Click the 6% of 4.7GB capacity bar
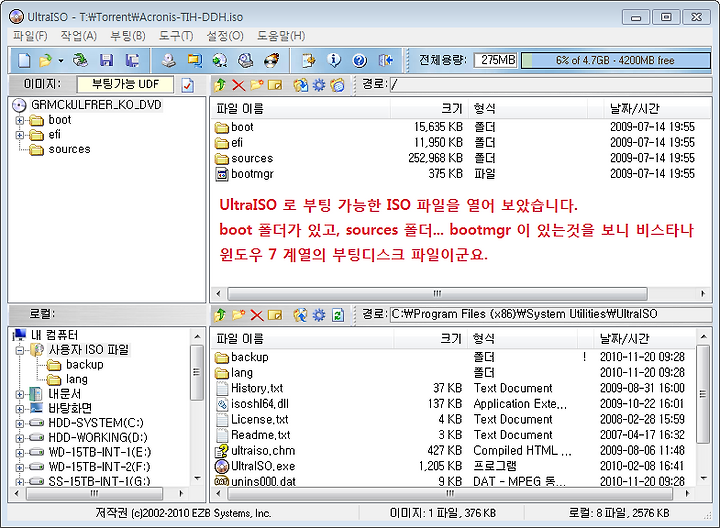This screenshot has width=720, height=528. click(616, 60)
